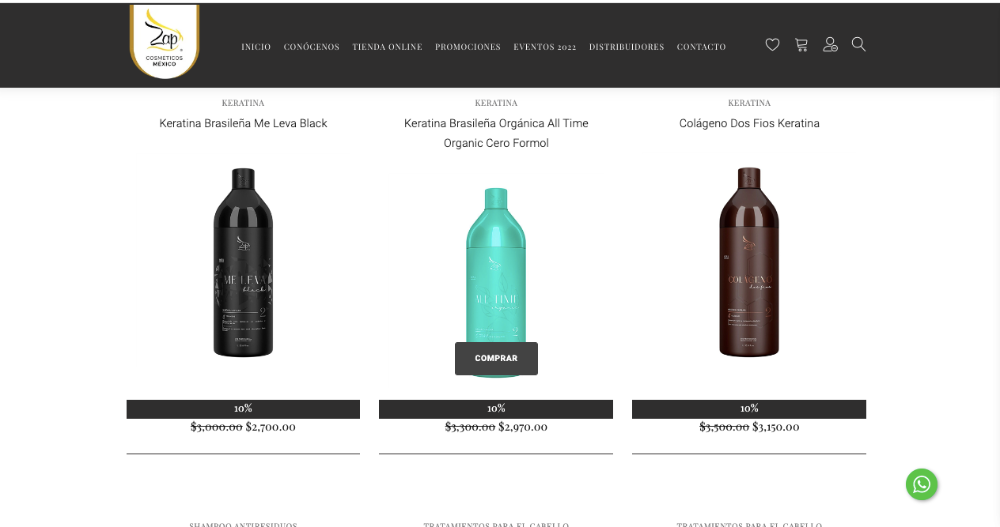Image resolution: width=1000 pixels, height=527 pixels.
Task: Open WhatsApp chat floating button
Action: click(x=922, y=485)
